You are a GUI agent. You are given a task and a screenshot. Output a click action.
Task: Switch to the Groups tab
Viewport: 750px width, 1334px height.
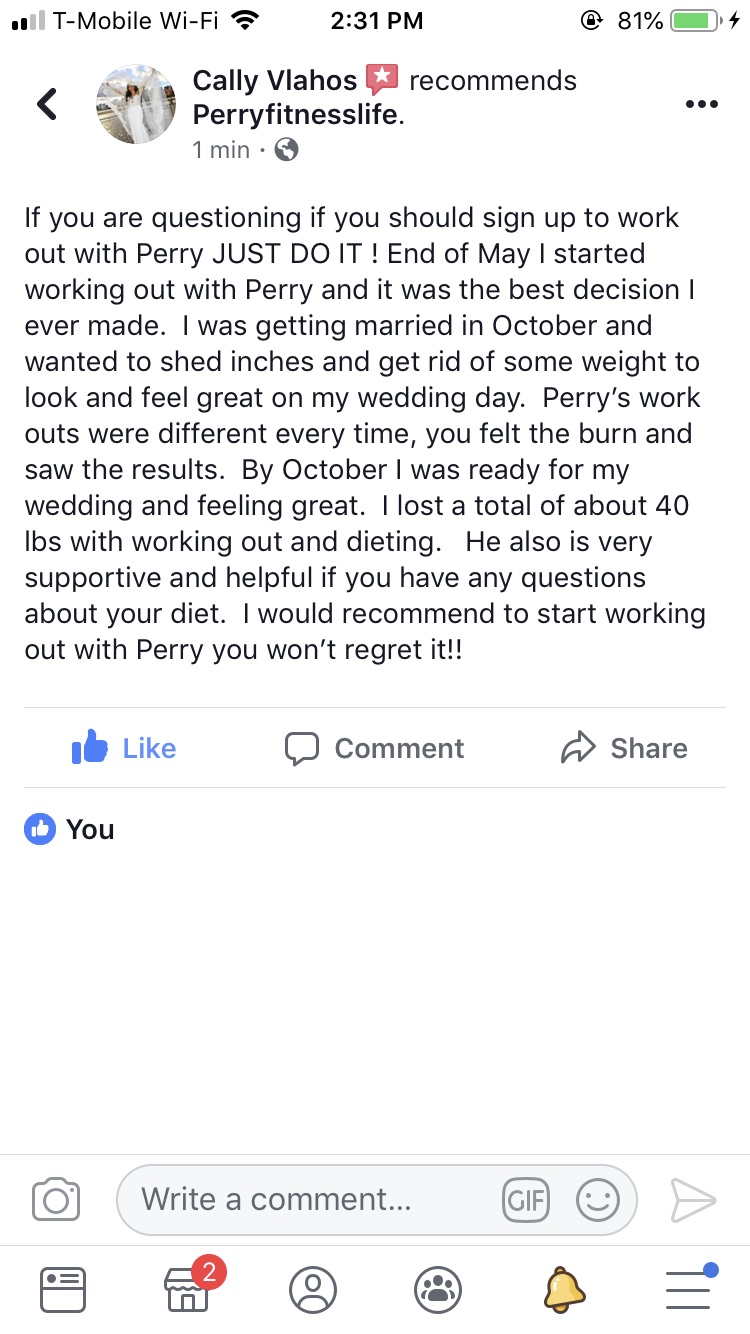438,1289
